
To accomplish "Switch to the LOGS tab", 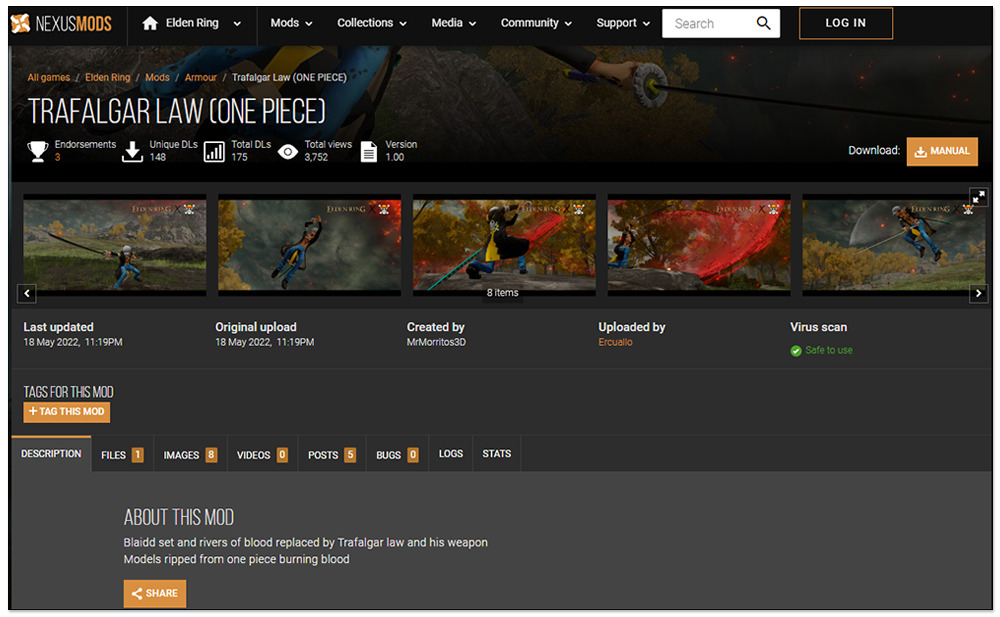I will 451,454.
